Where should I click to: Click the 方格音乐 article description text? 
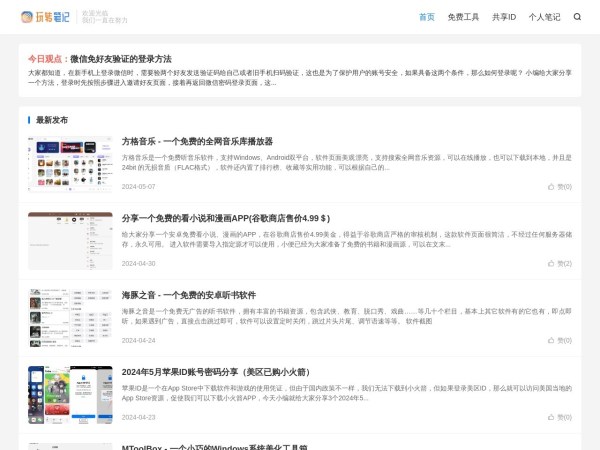pos(347,163)
